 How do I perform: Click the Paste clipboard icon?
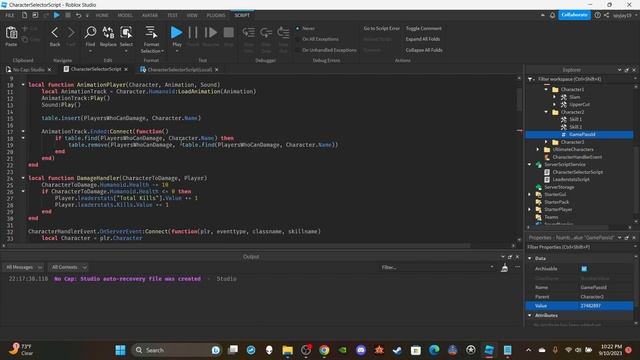[11, 33]
